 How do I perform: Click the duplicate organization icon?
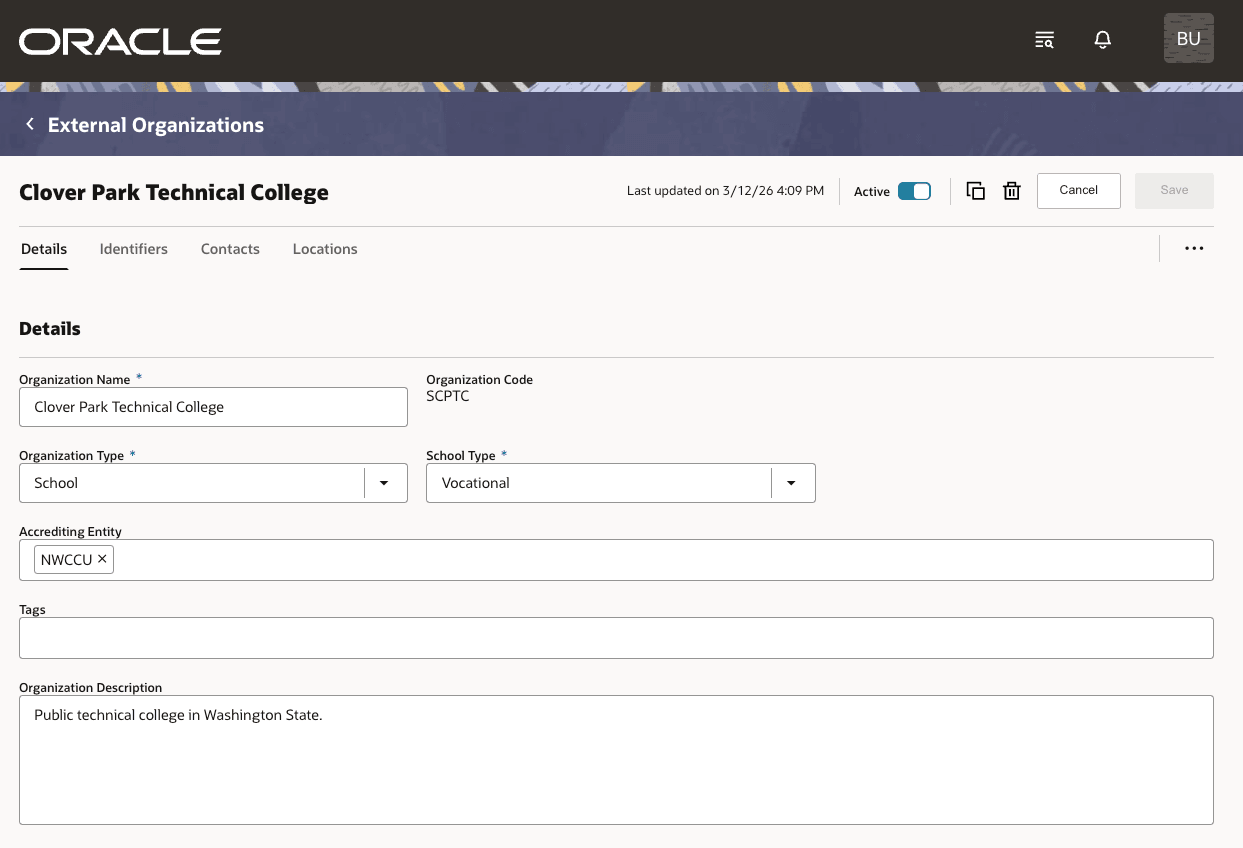point(976,191)
